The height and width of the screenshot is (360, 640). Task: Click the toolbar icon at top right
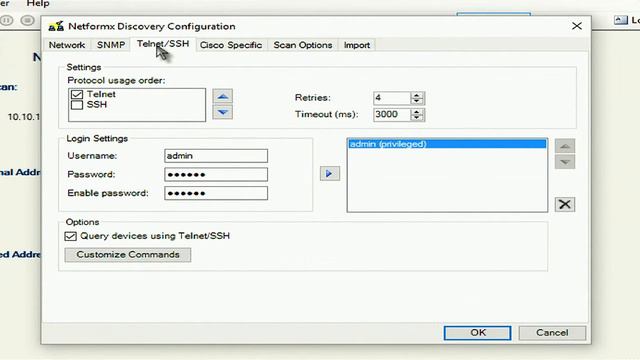coord(620,20)
